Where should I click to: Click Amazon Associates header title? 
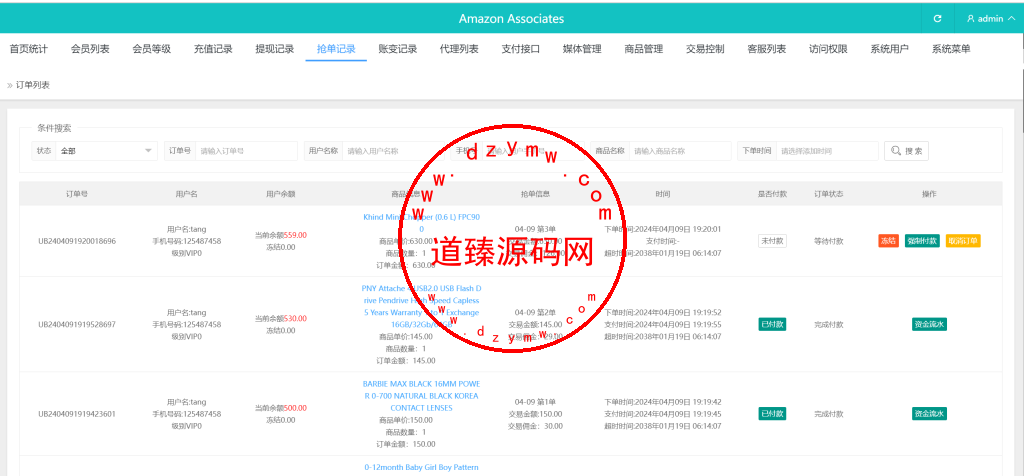(511, 19)
